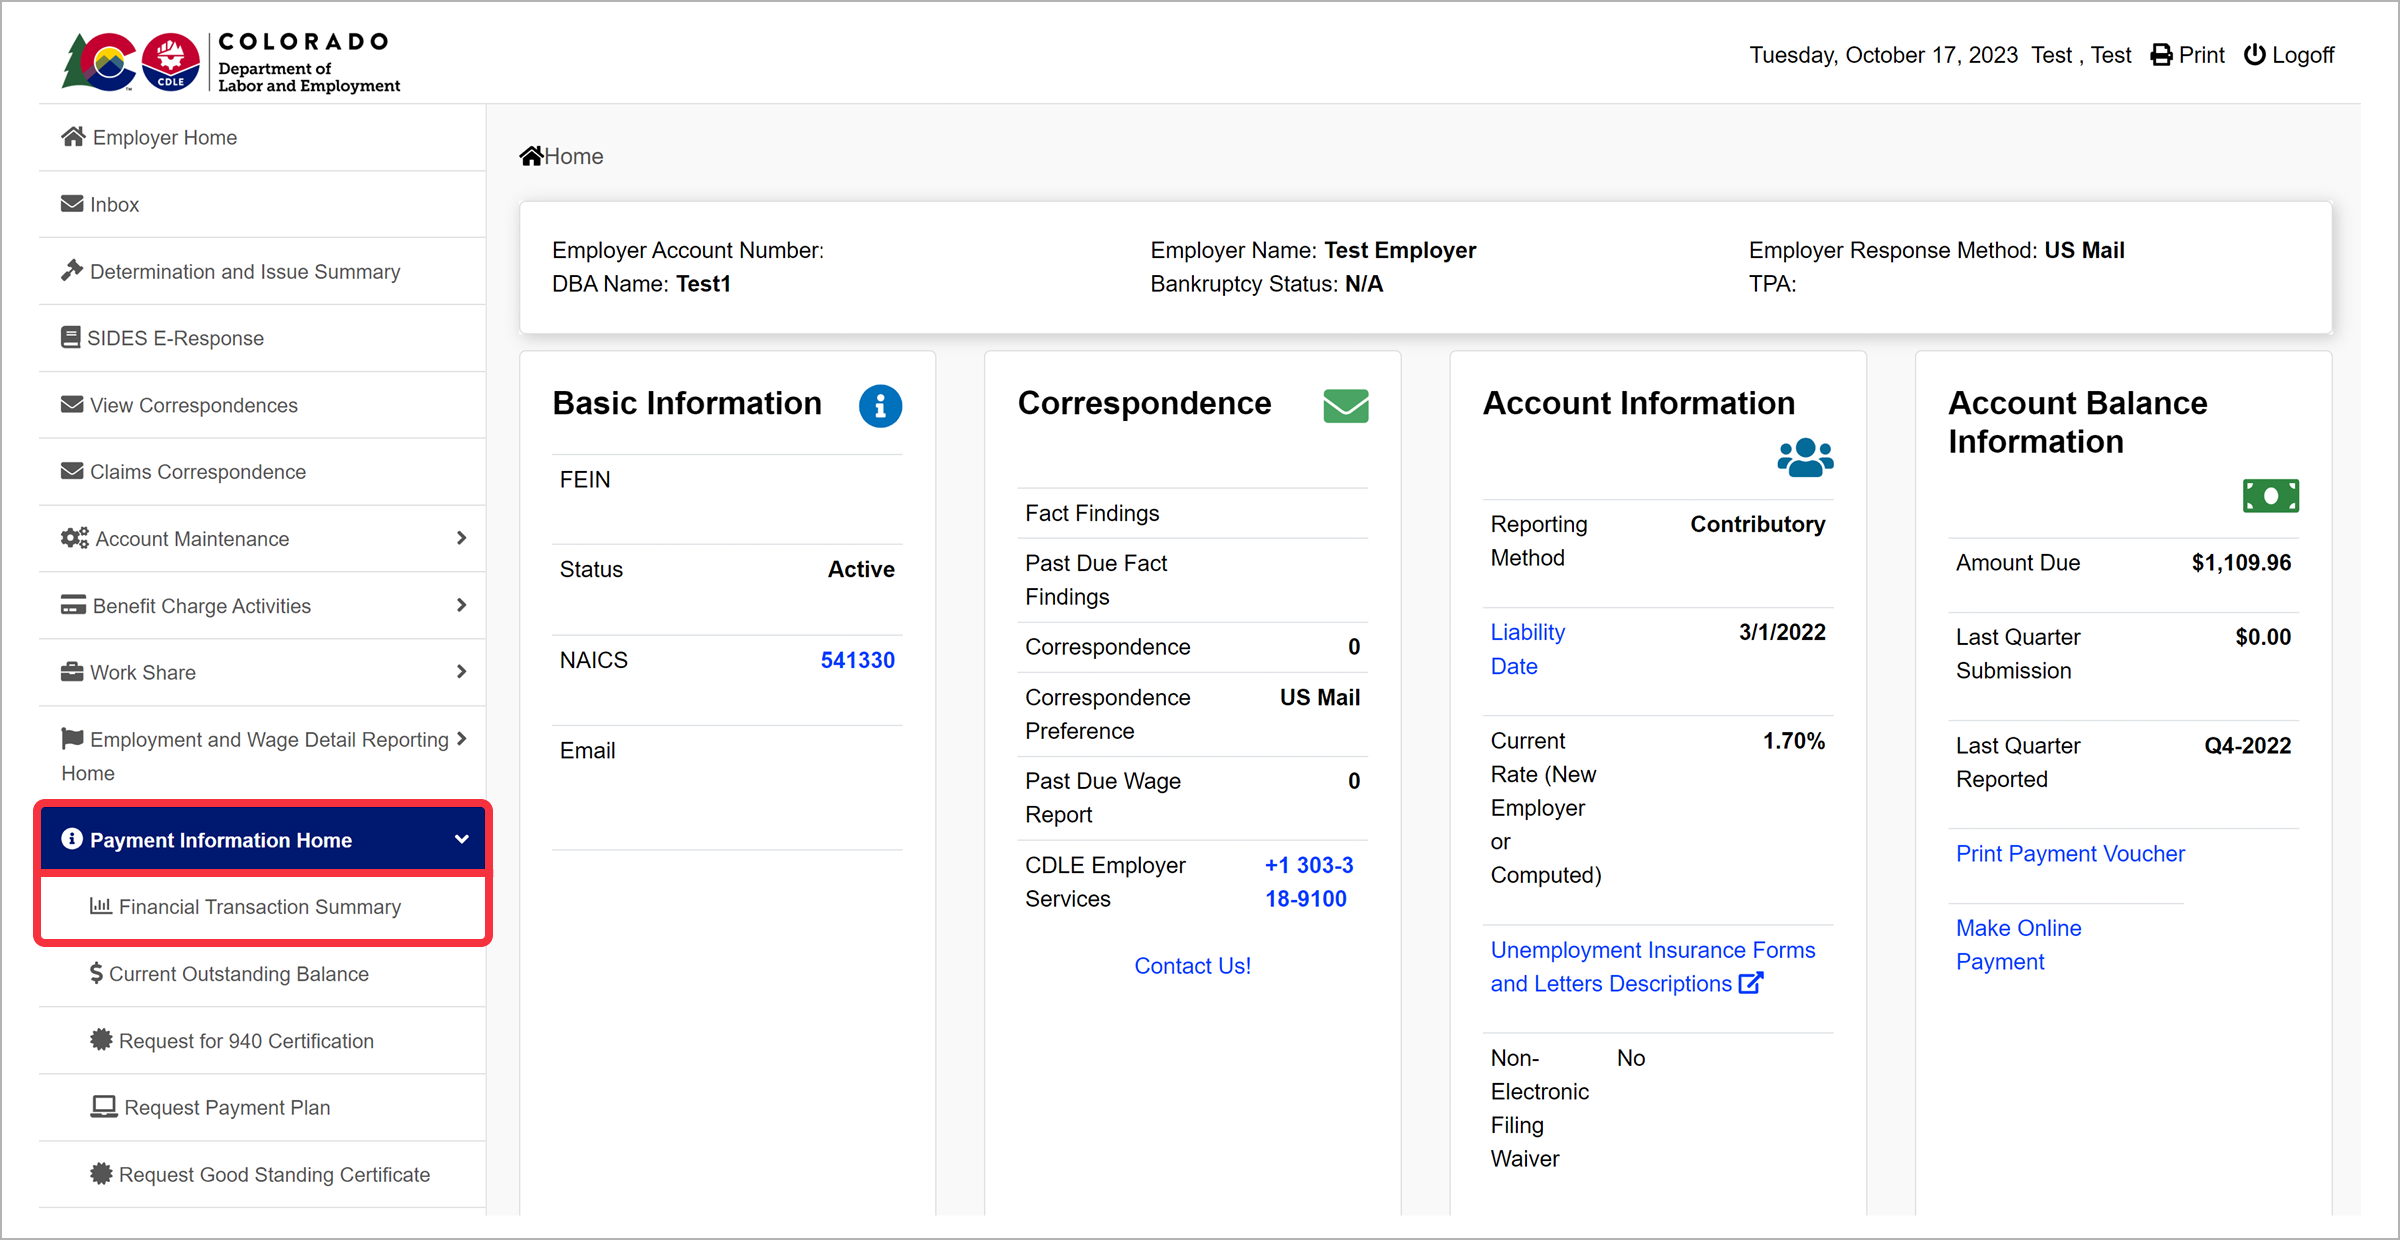Open the NAICS code 541330 link
2400x1240 pixels.
coord(857,660)
